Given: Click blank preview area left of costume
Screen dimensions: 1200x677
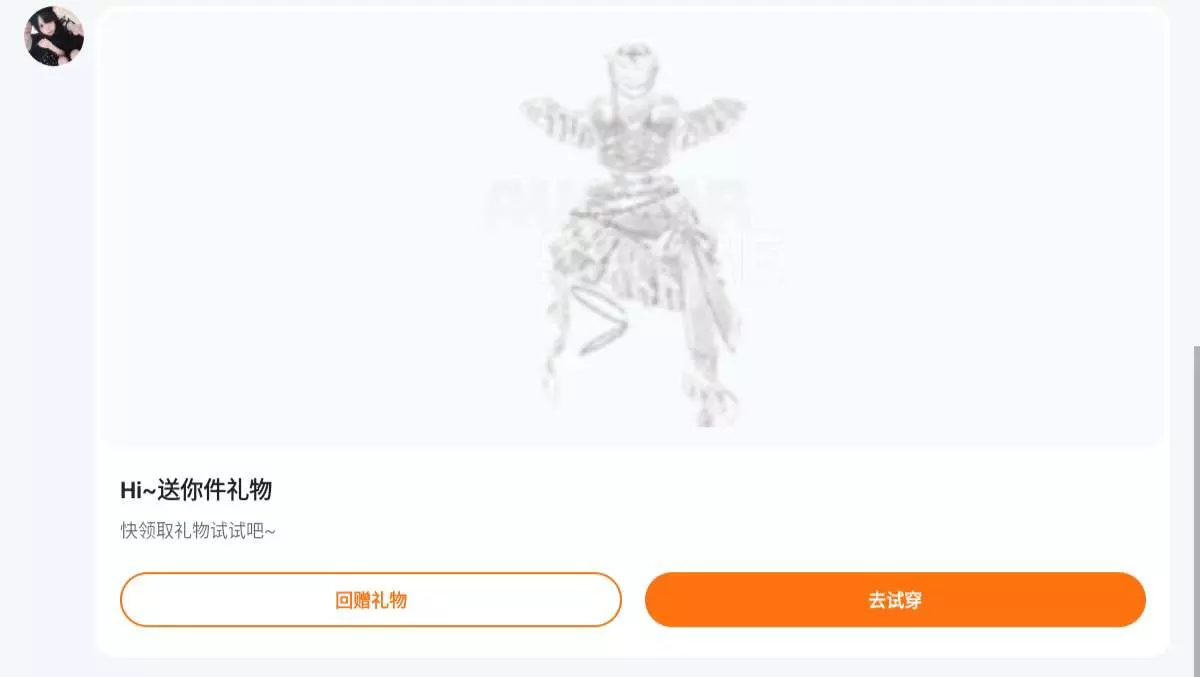Looking at the screenshot, I should point(300,230).
